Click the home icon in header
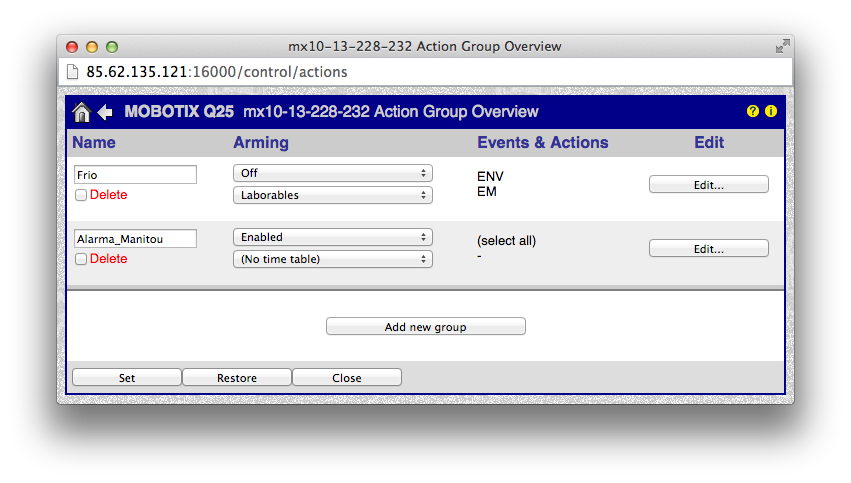 click(82, 112)
